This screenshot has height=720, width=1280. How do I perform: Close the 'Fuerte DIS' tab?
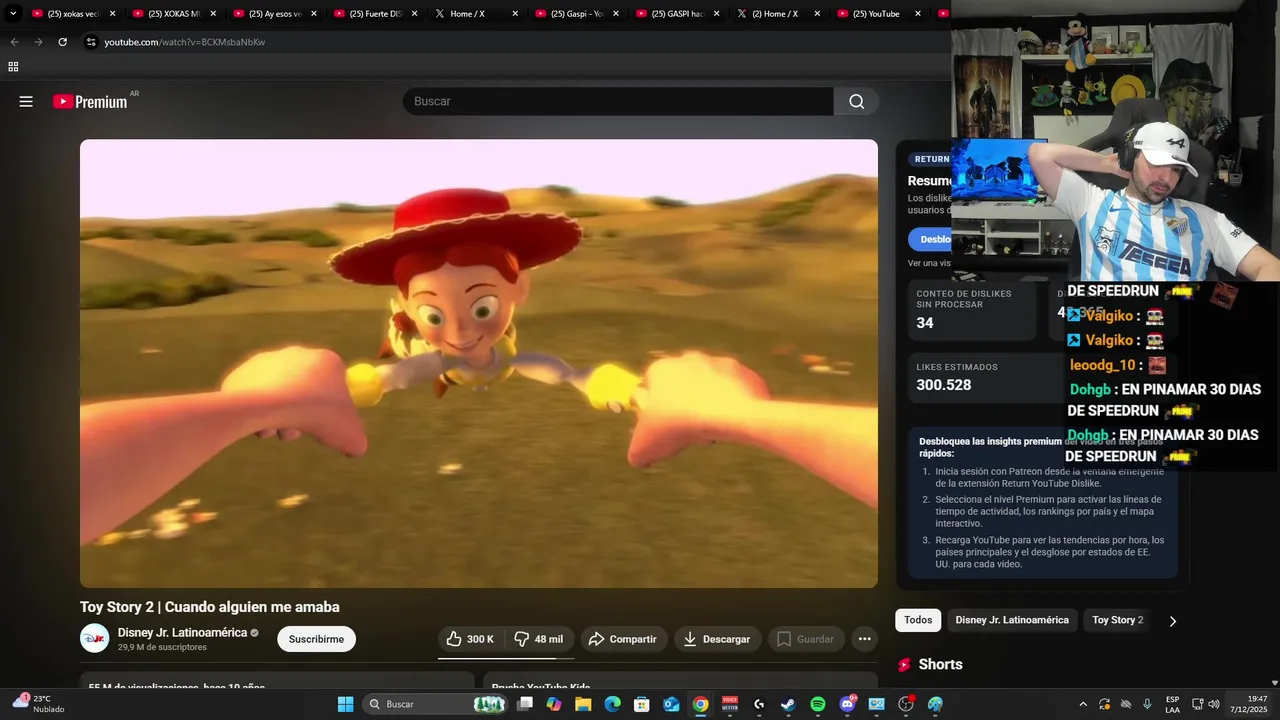point(415,14)
